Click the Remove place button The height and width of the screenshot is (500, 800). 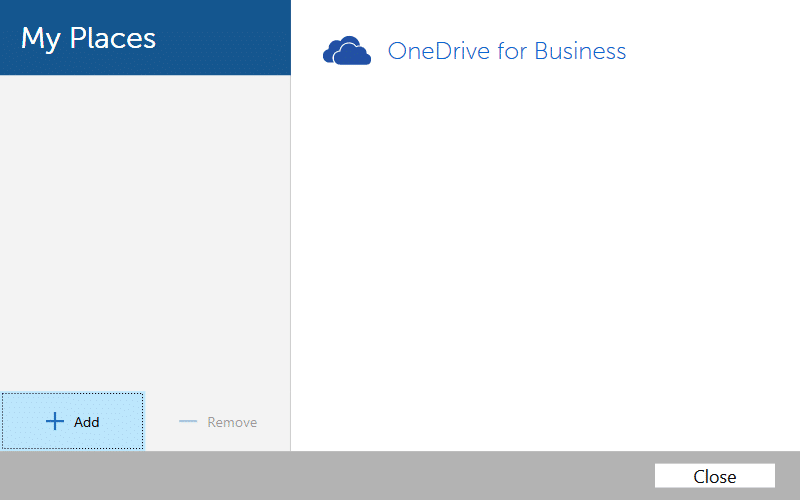coord(218,422)
